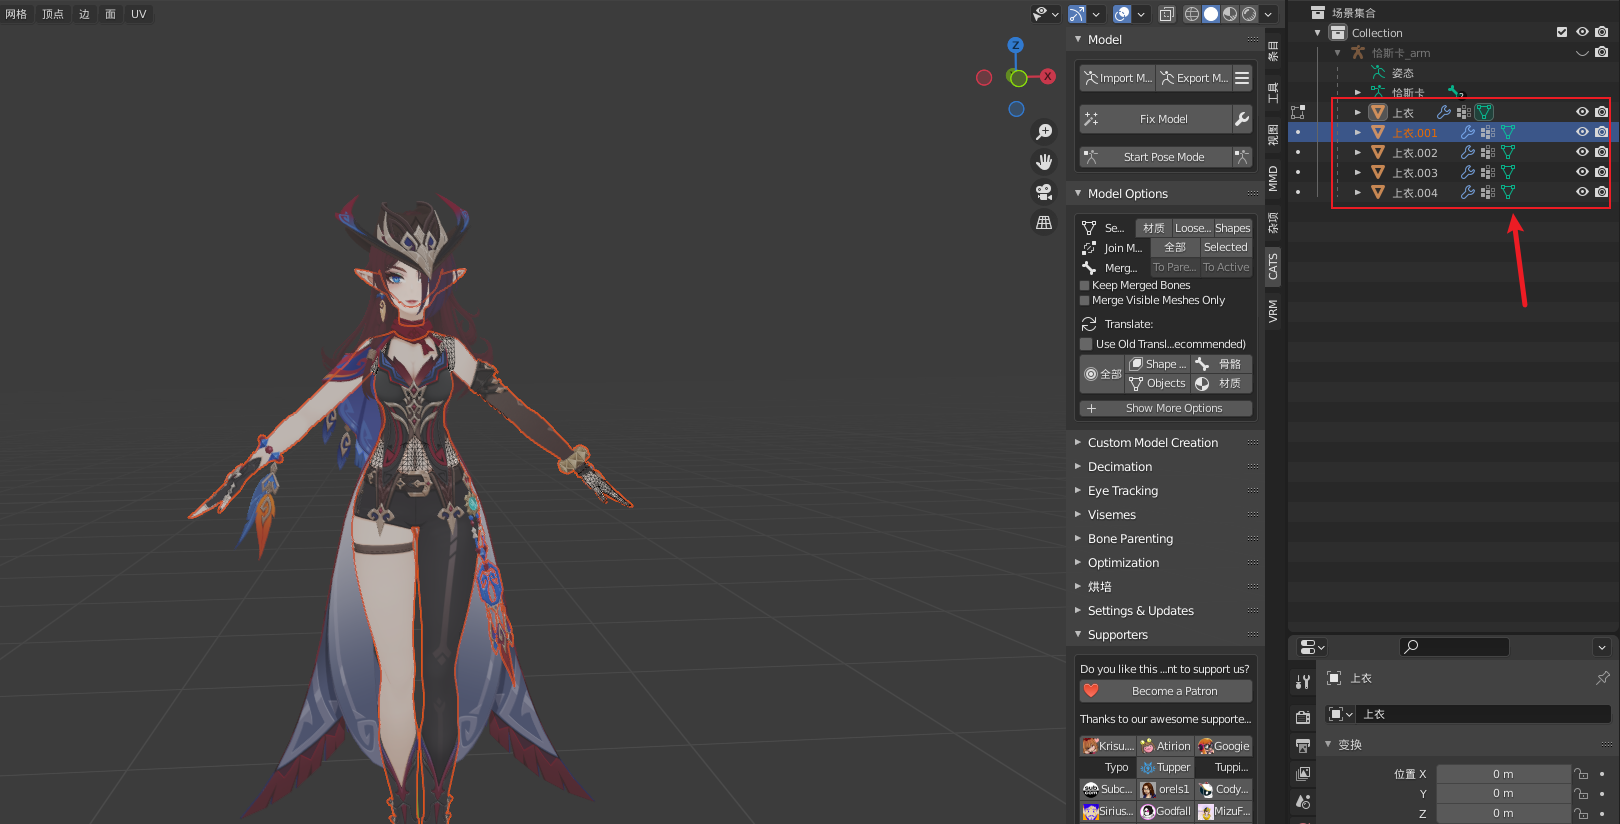Screen dimensions: 1620x824
Task: Hide 上衣.004 with eye icon
Action: coord(1582,192)
